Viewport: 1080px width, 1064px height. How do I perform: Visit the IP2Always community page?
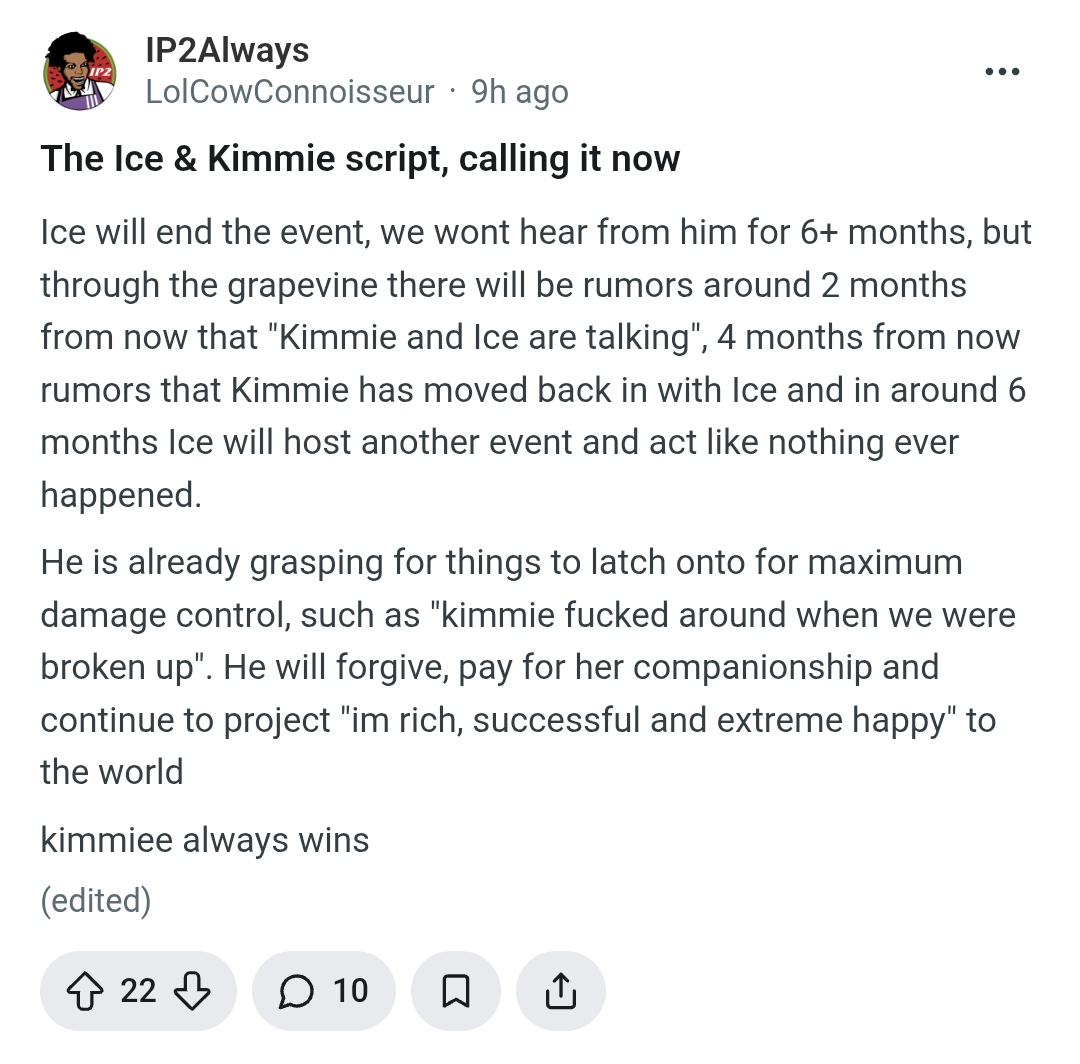point(227,50)
